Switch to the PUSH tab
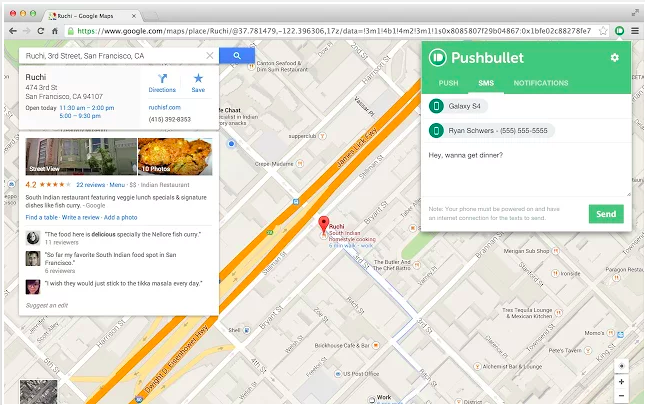Viewport: 645px width, 405px height. click(x=448, y=83)
